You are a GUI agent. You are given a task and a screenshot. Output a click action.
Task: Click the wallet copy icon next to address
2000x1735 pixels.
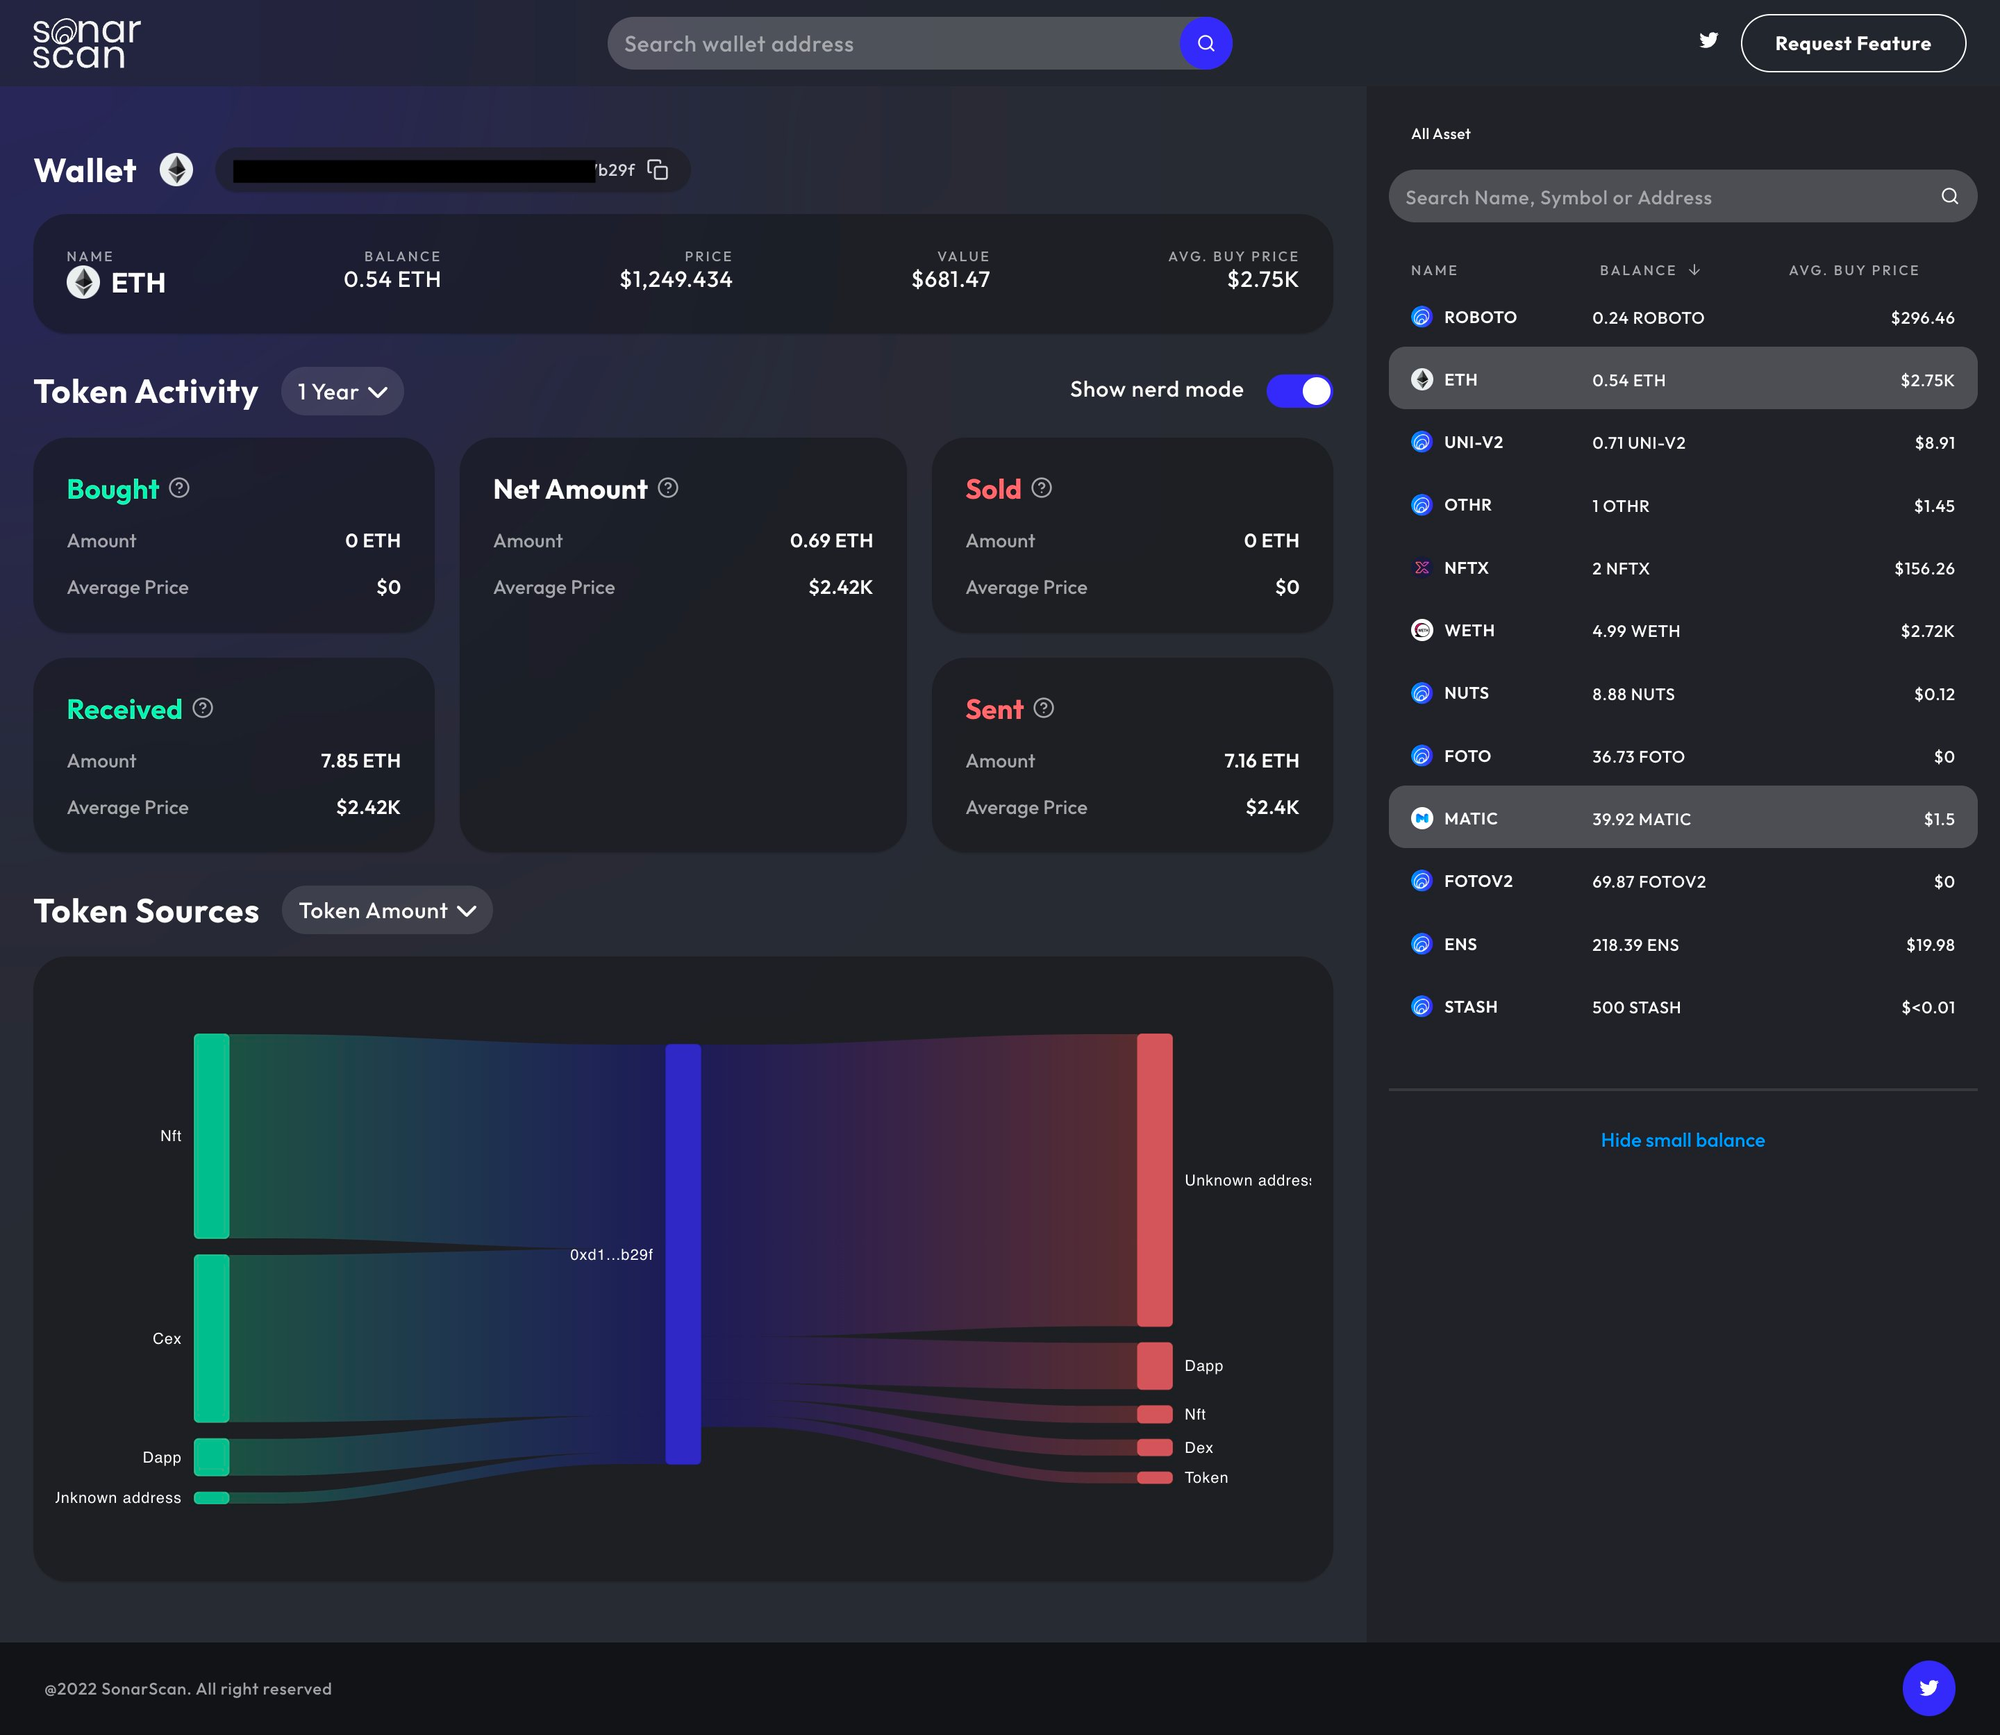tap(660, 168)
